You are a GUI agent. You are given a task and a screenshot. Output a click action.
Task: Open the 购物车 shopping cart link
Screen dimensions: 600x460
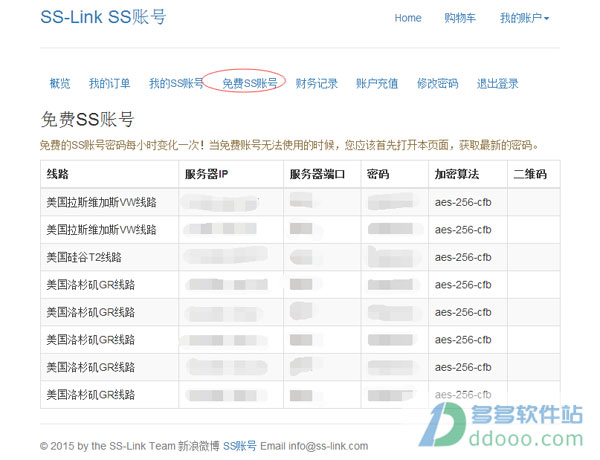pyautogui.click(x=460, y=18)
